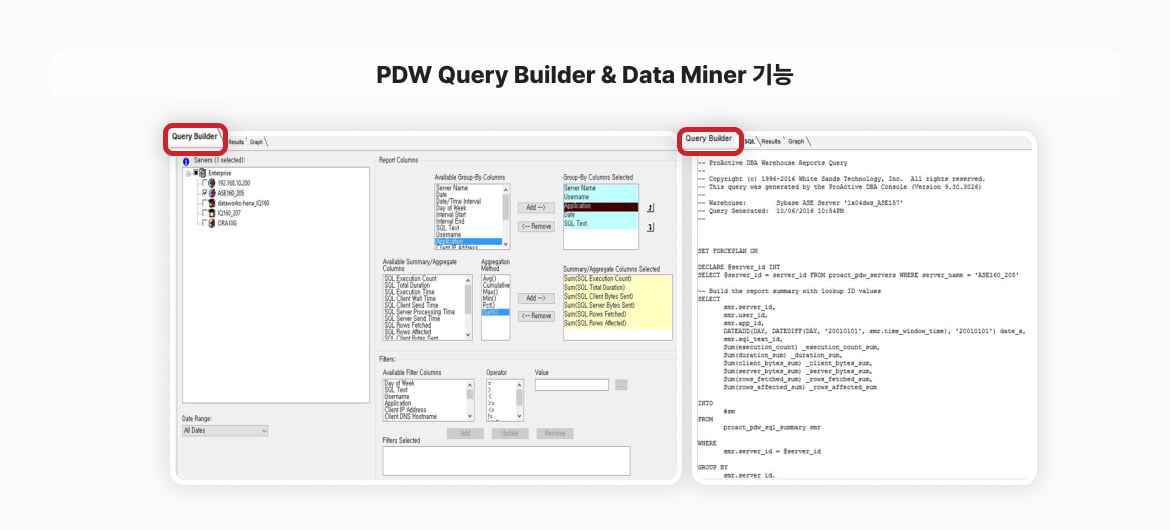The image size is (1170, 530).
Task: Click Add --> button for group-by columns
Action: coord(536,208)
